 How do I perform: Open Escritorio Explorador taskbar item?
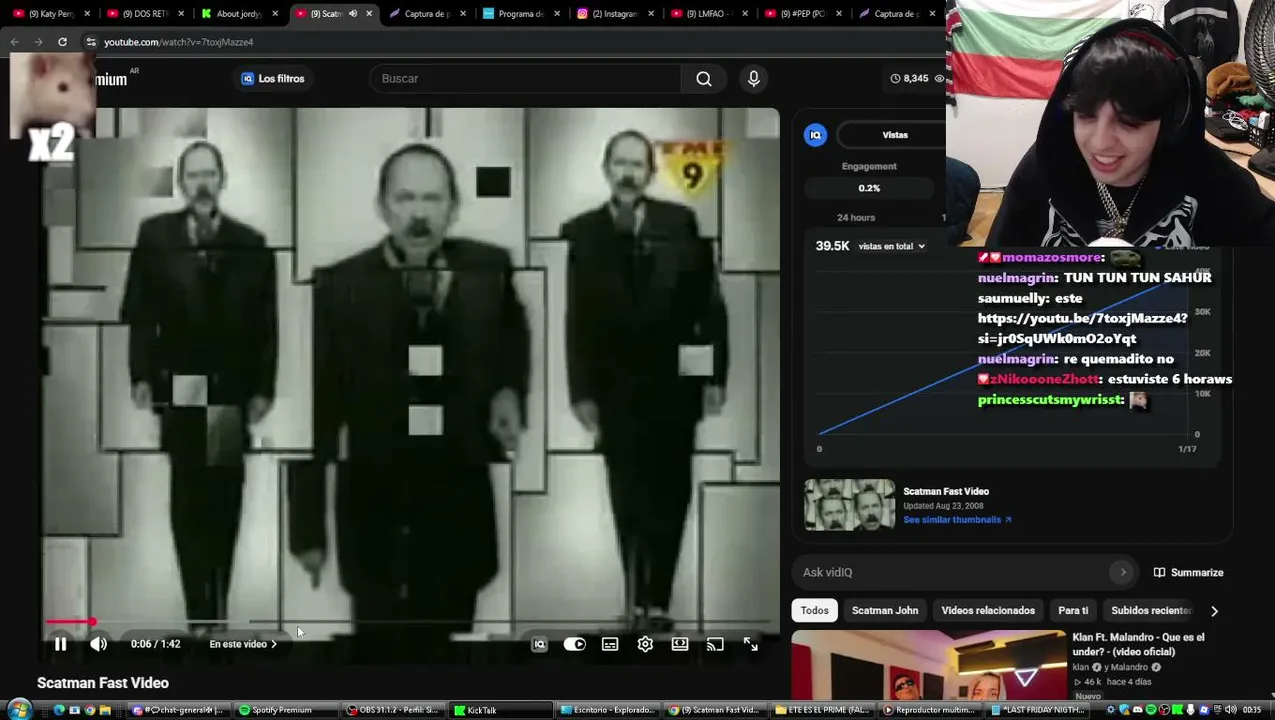coord(608,710)
